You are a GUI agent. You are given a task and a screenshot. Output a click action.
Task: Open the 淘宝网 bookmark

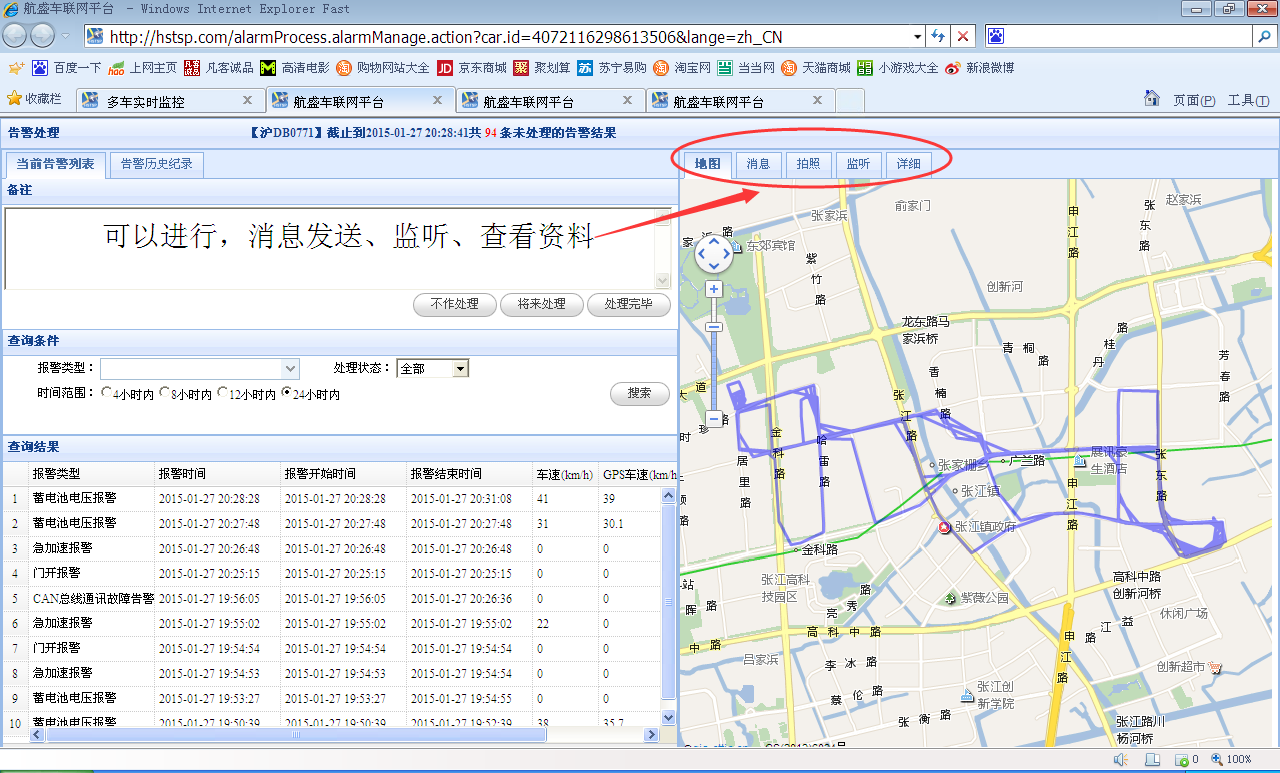point(682,68)
